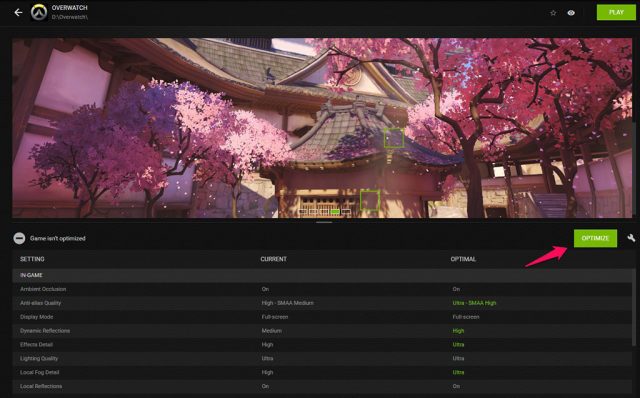This screenshot has height=398, width=640.
Task: Click the D:\Overwatch\ install path
Action: [69, 17]
